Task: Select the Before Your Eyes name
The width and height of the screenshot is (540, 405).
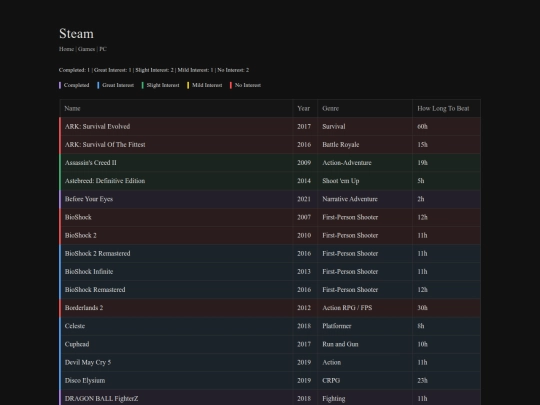Action: (89, 199)
